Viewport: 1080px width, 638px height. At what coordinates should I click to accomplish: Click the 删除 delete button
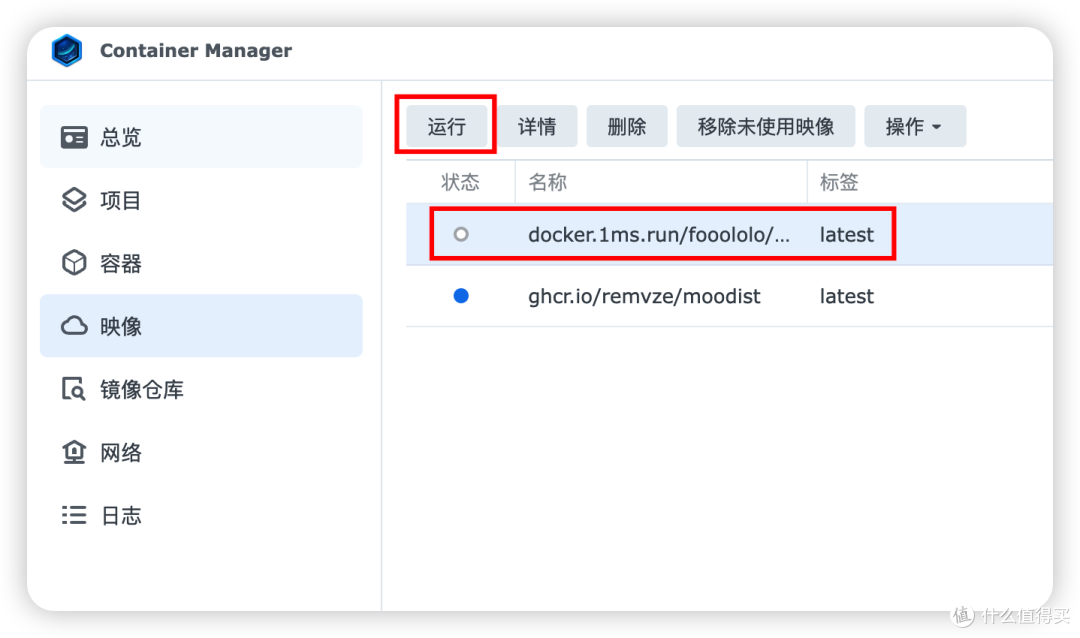pos(627,126)
